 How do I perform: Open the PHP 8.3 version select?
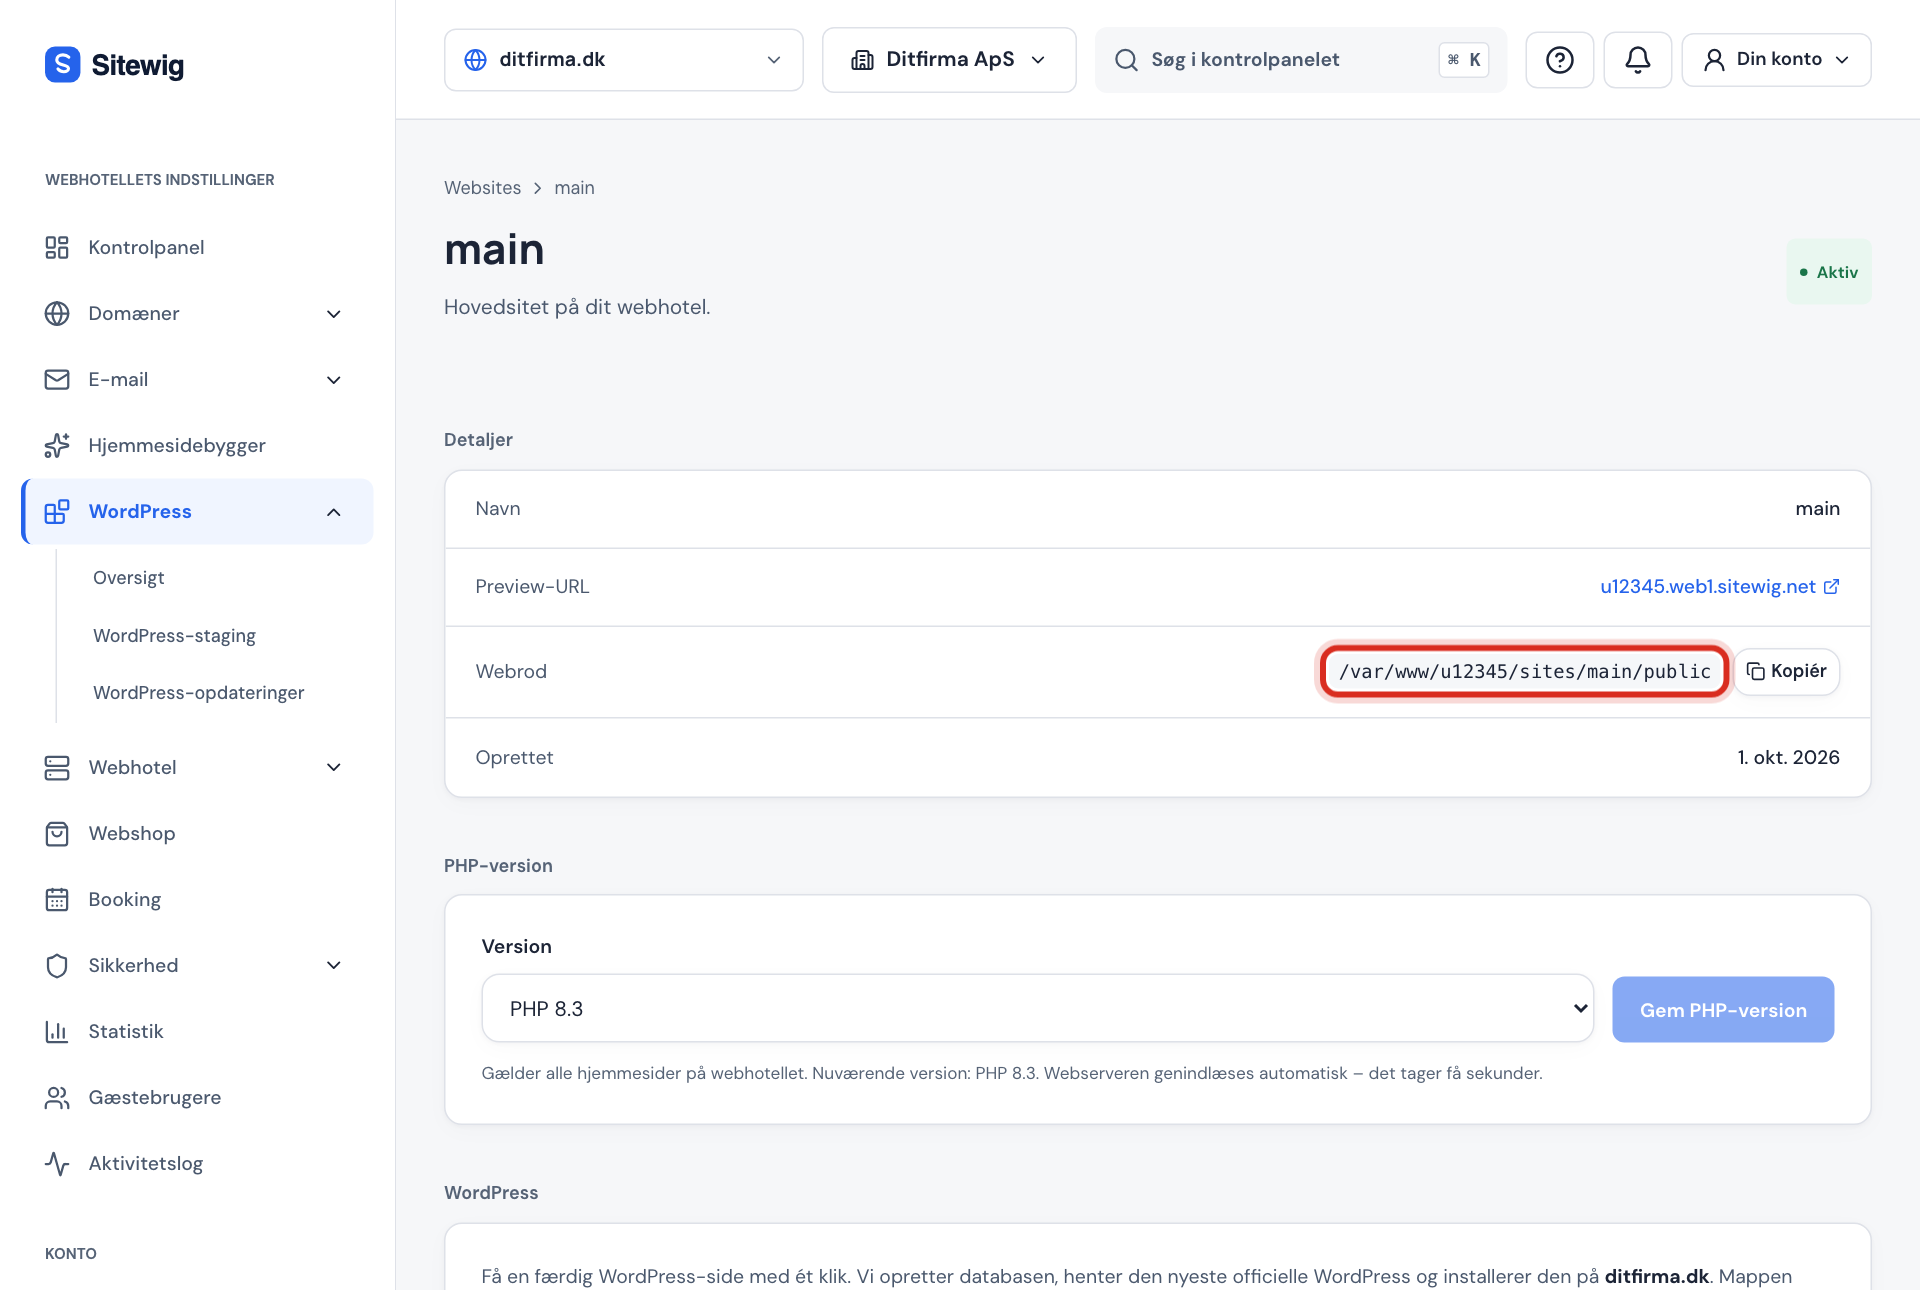coord(1037,1008)
